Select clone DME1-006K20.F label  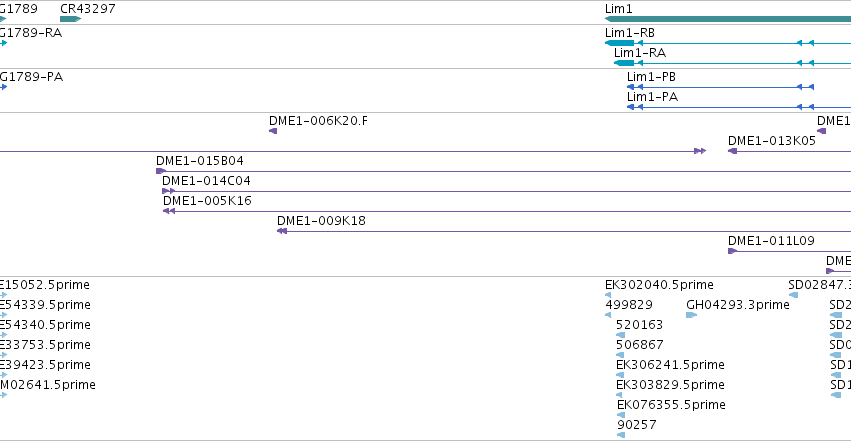[318, 120]
